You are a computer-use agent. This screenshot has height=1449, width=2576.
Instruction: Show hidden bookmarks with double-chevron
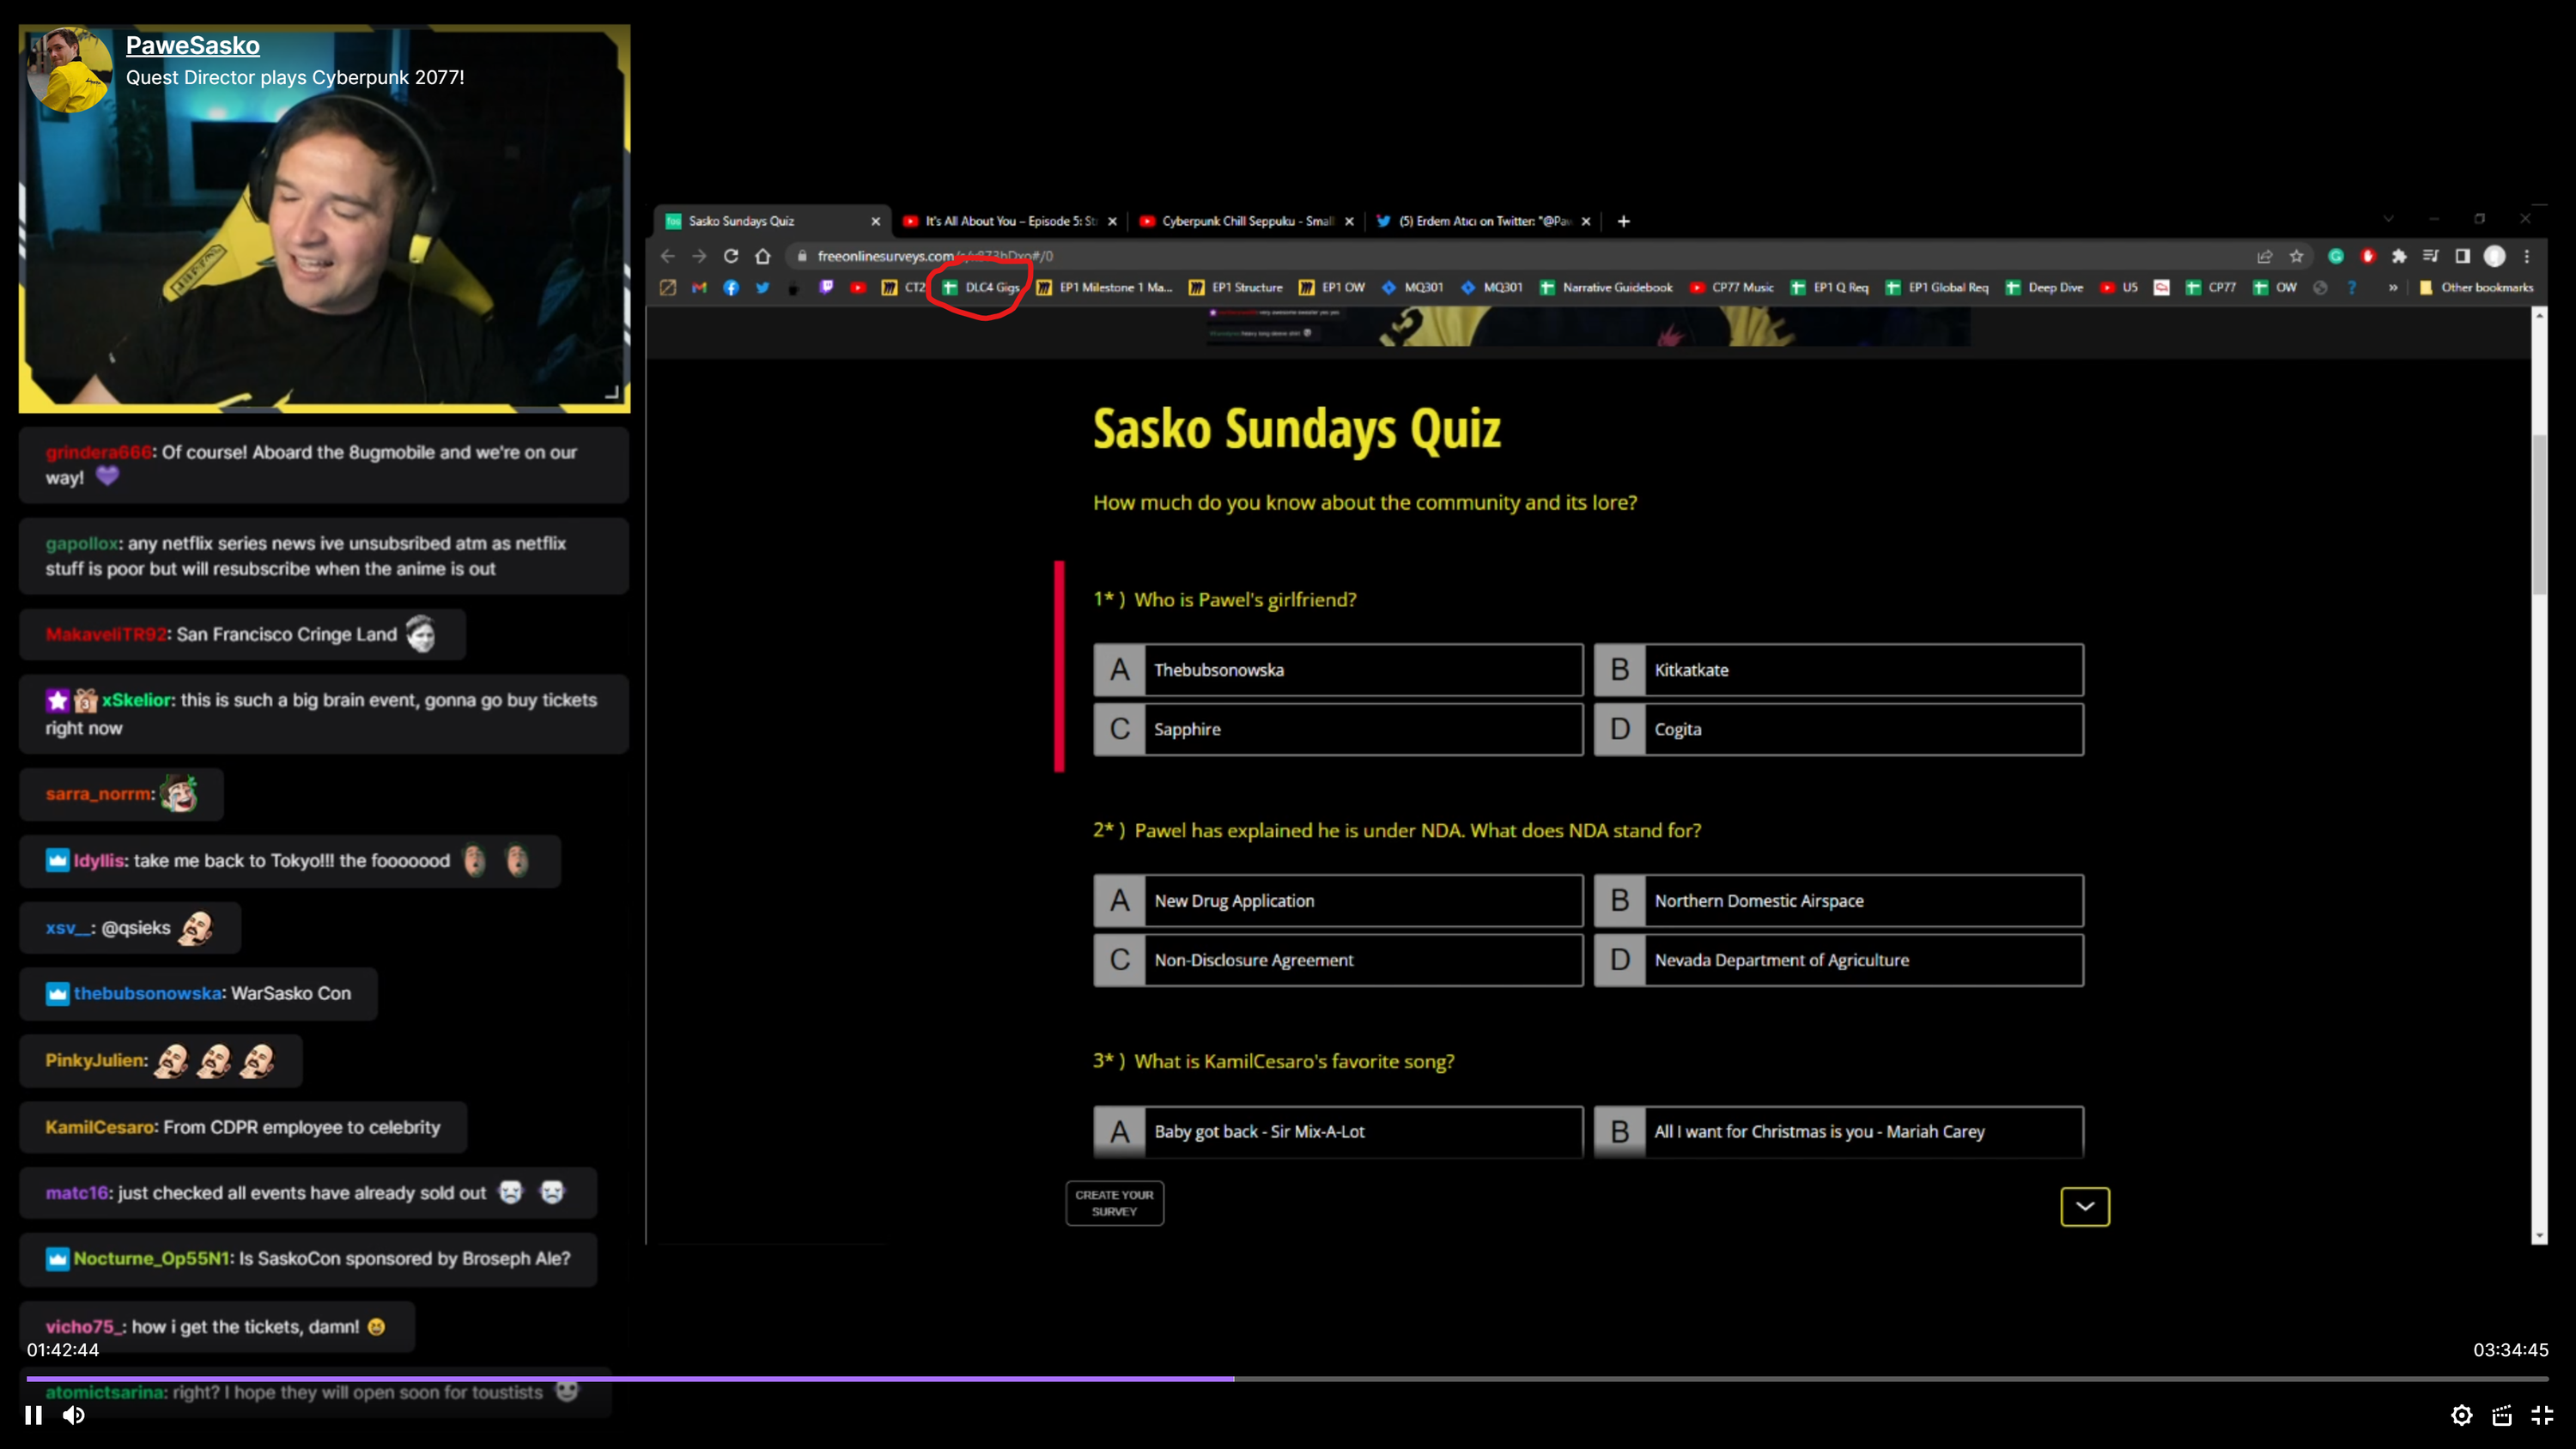click(x=2393, y=288)
